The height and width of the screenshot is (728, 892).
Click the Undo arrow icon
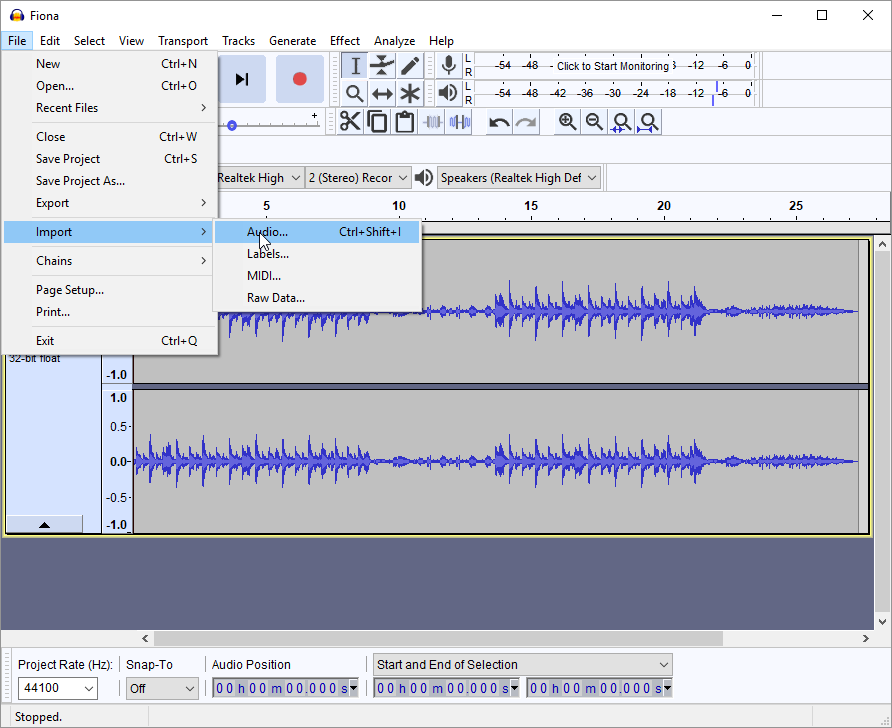pyautogui.click(x=498, y=123)
